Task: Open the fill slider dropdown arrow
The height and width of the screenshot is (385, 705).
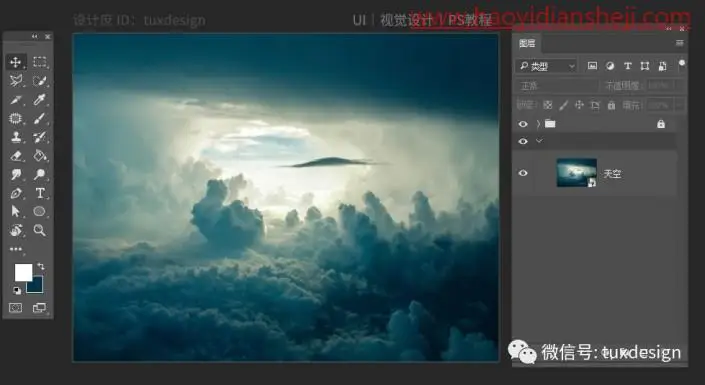Action: pyautogui.click(x=680, y=105)
